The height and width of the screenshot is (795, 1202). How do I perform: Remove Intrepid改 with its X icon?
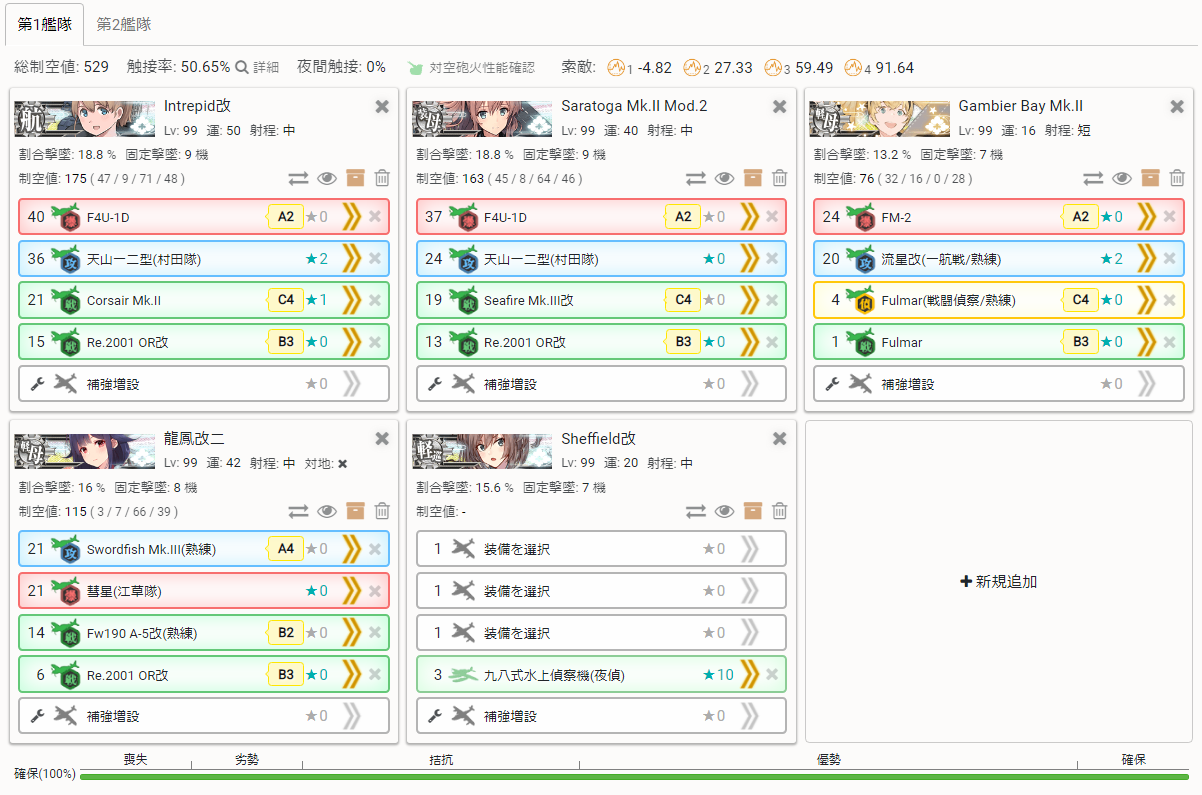[x=382, y=106]
